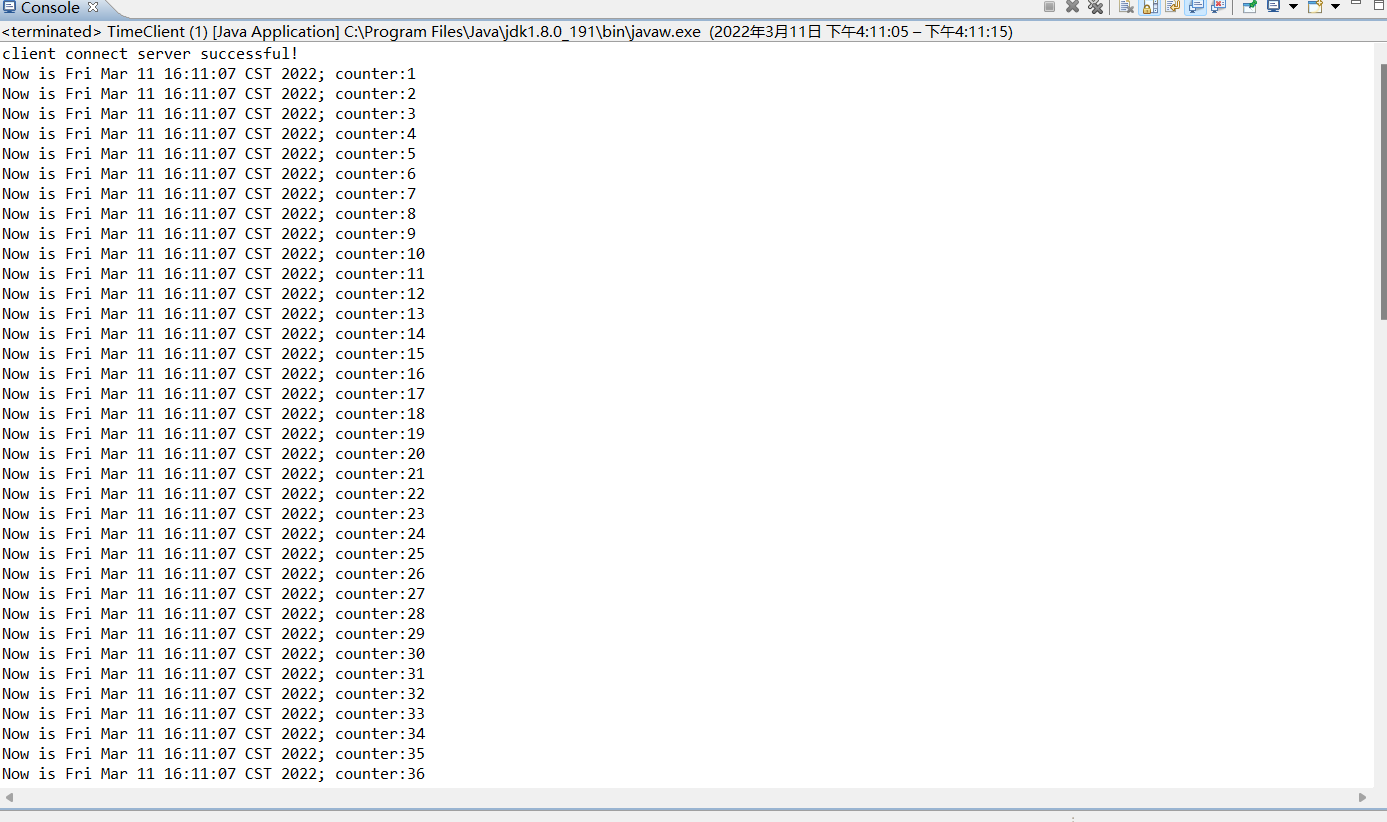Click the output line ending with counter:5

209,154
